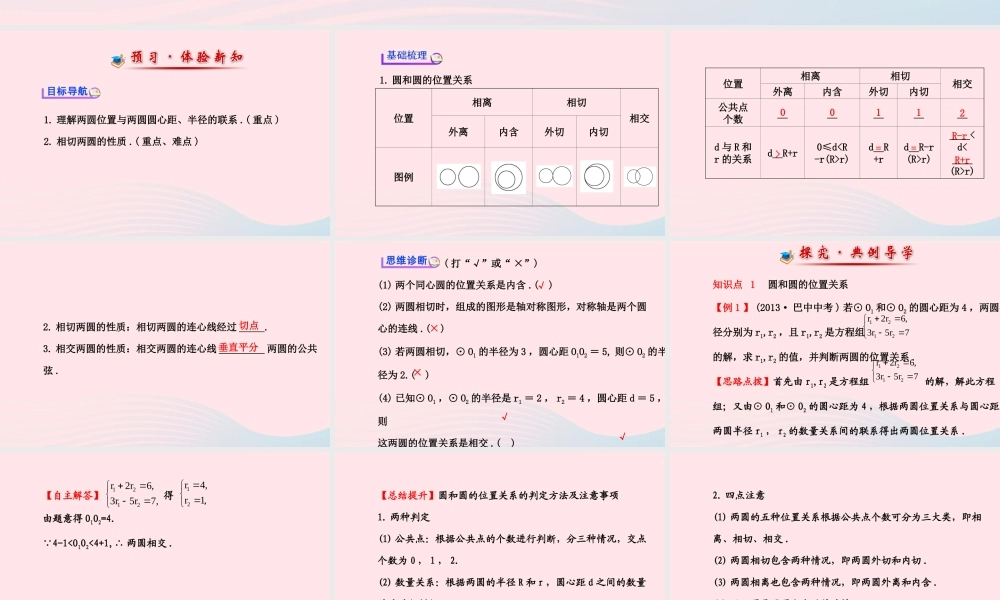Click the red 2 under 相交 column
Image resolution: width=1000 pixels, height=600 pixels.
click(x=962, y=113)
